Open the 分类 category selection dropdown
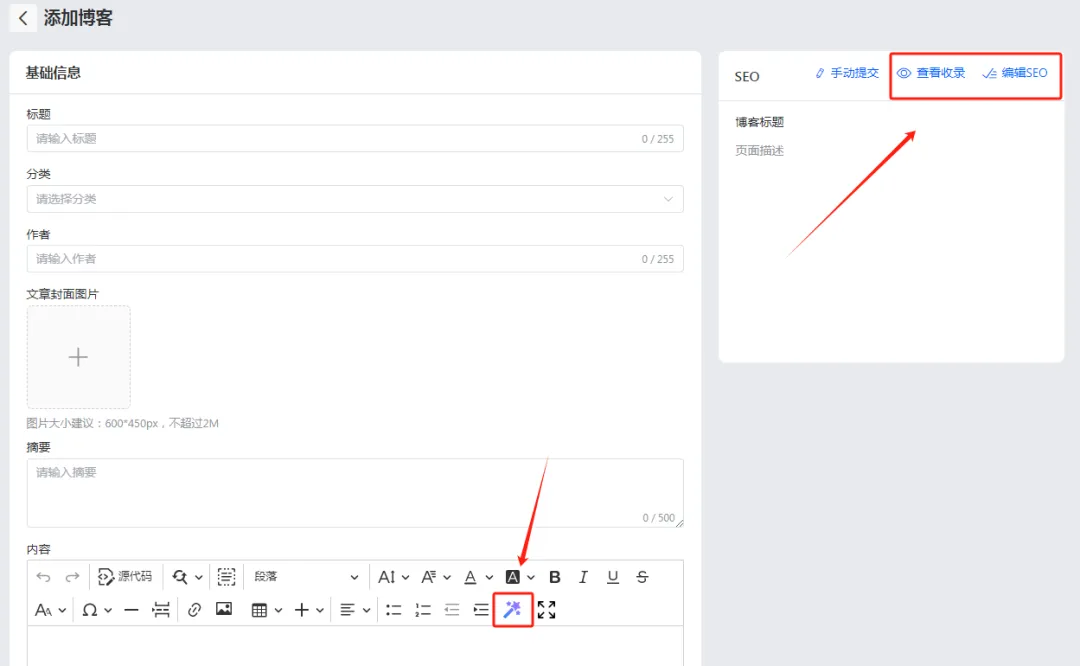This screenshot has width=1080, height=666. (355, 199)
